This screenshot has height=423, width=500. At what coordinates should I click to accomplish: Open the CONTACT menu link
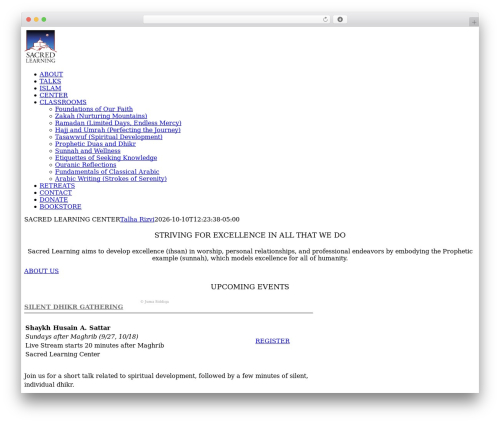click(x=56, y=193)
